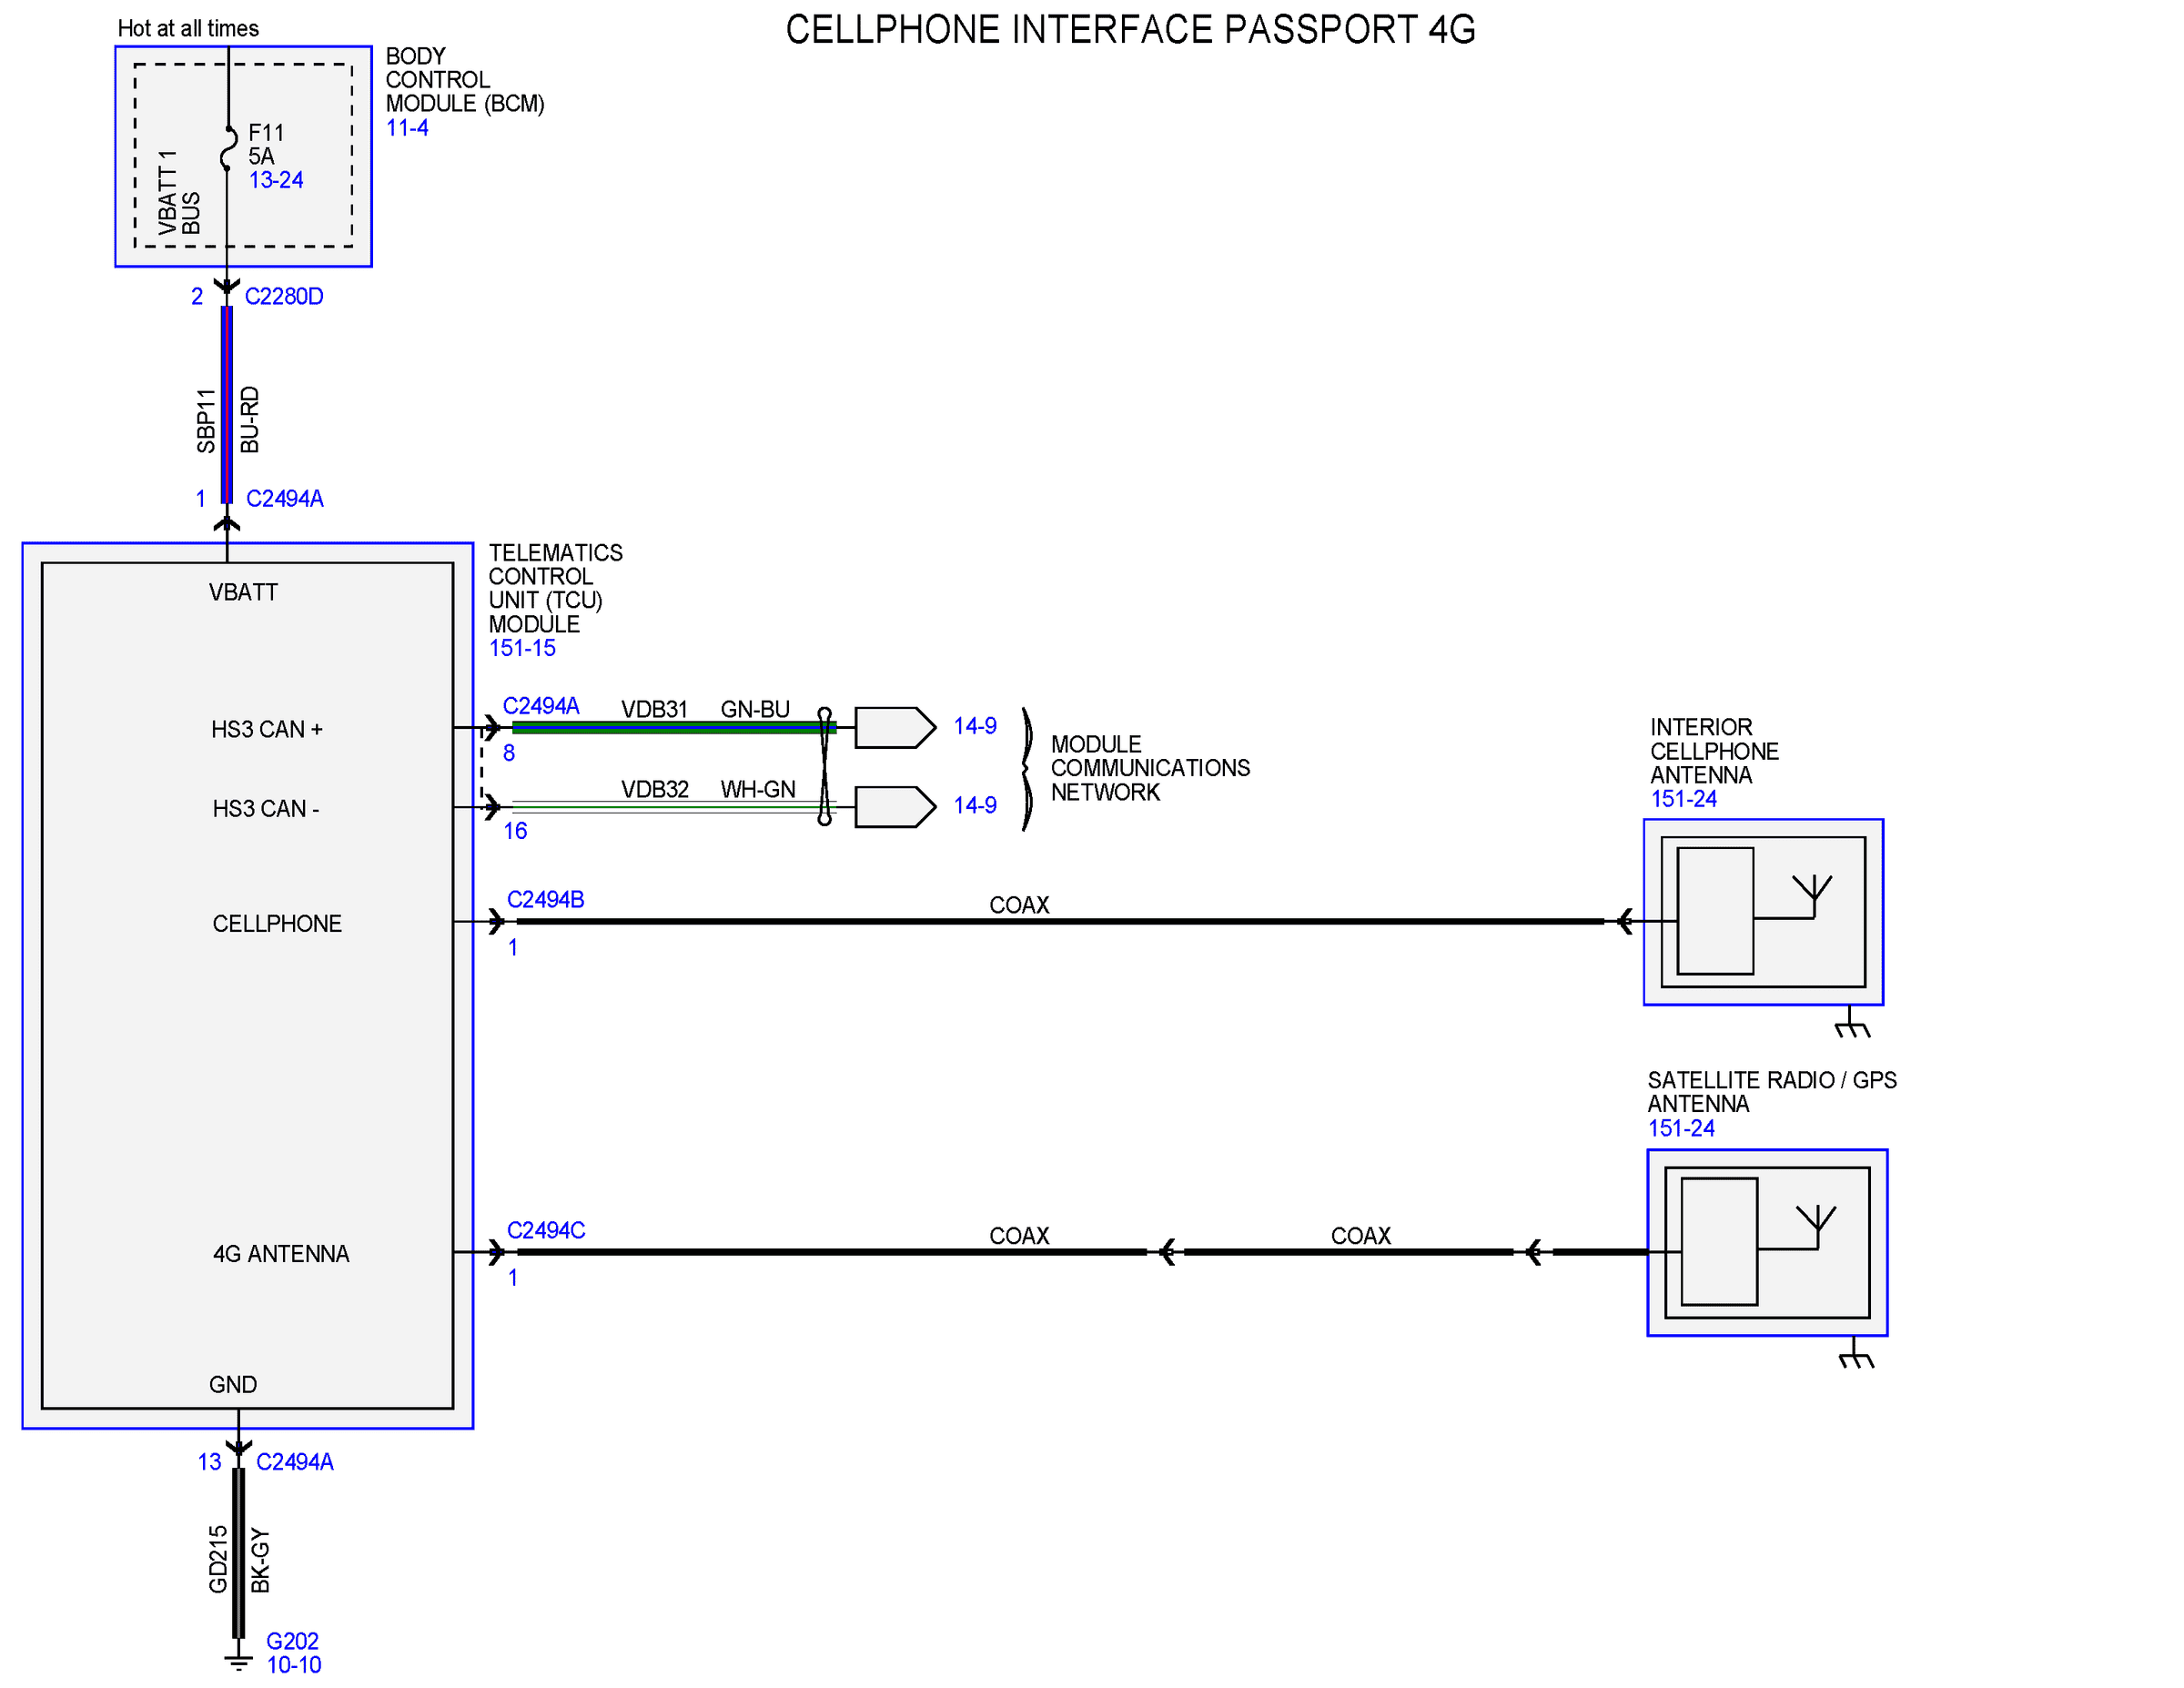Click the 'VDB31' circuit label
The height and width of the screenshot is (1688, 2184).
click(655, 710)
